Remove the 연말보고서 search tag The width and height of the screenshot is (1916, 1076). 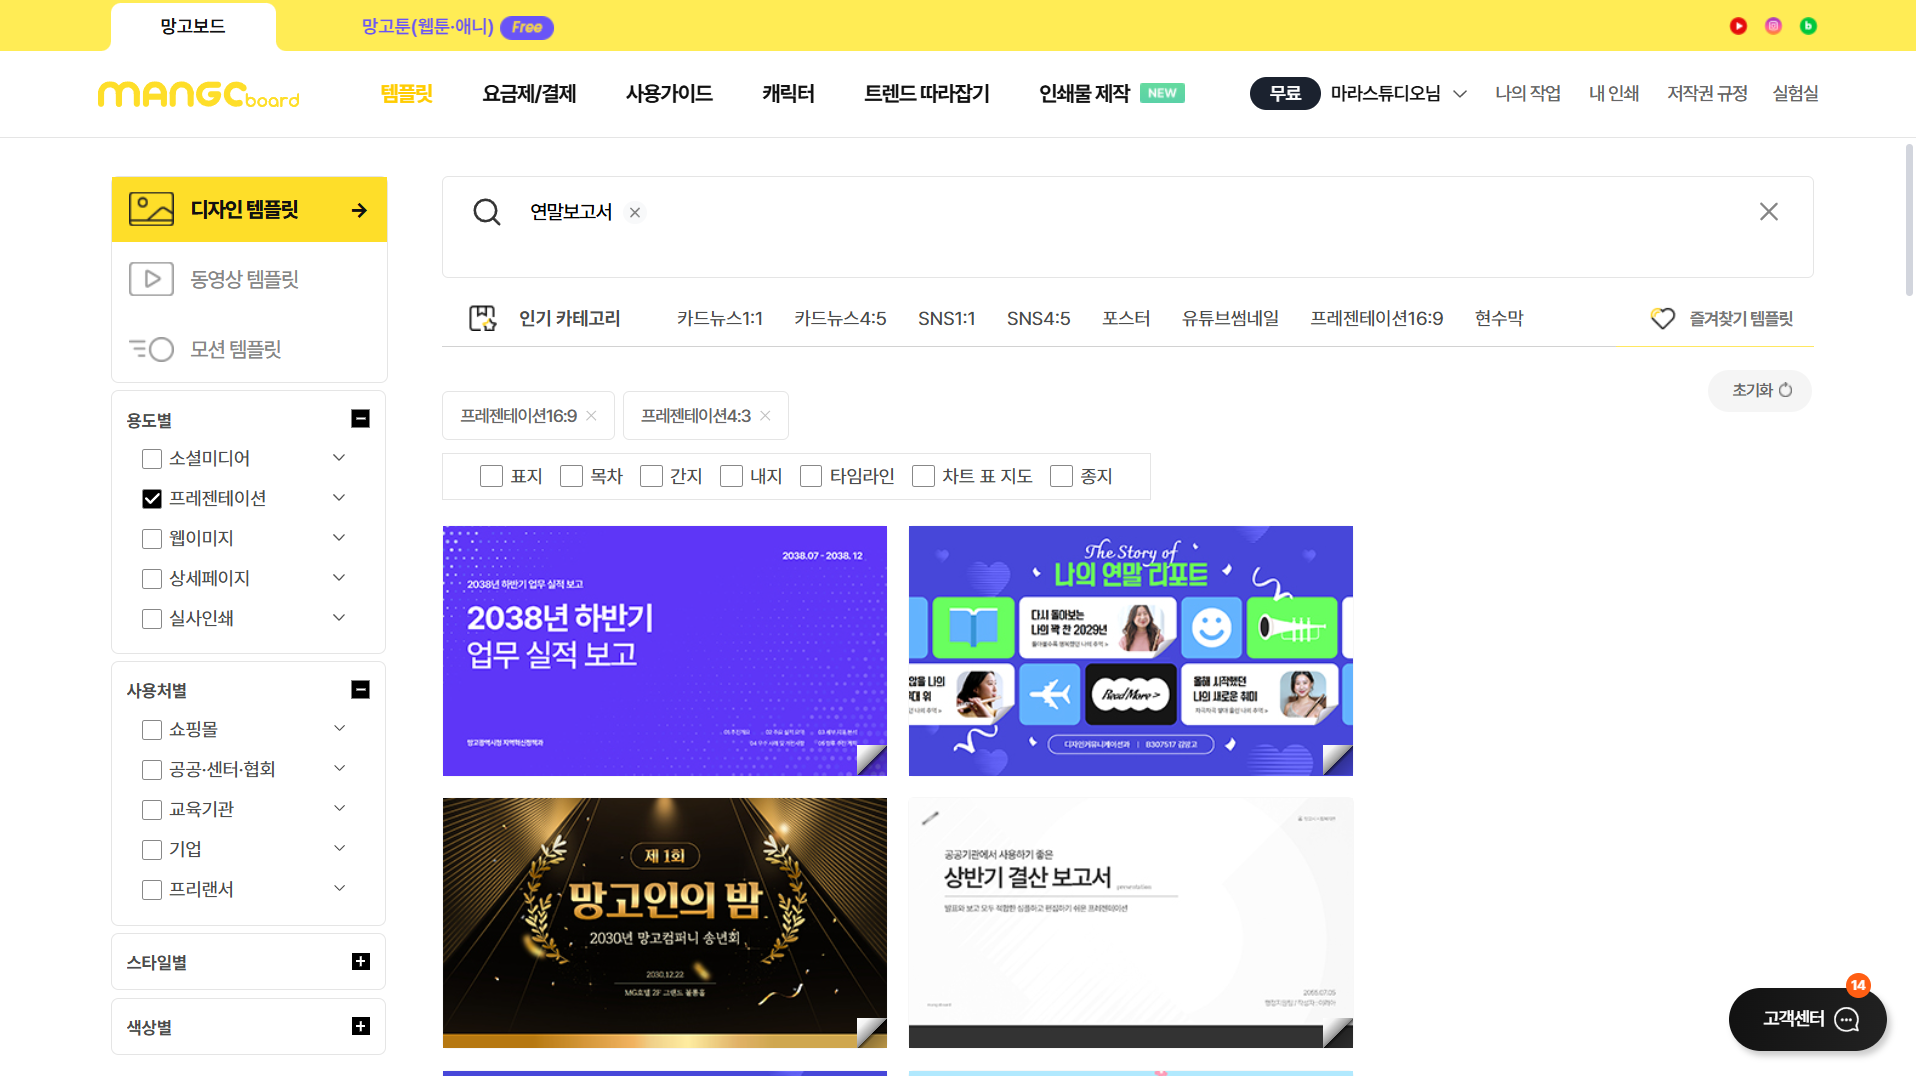635,212
